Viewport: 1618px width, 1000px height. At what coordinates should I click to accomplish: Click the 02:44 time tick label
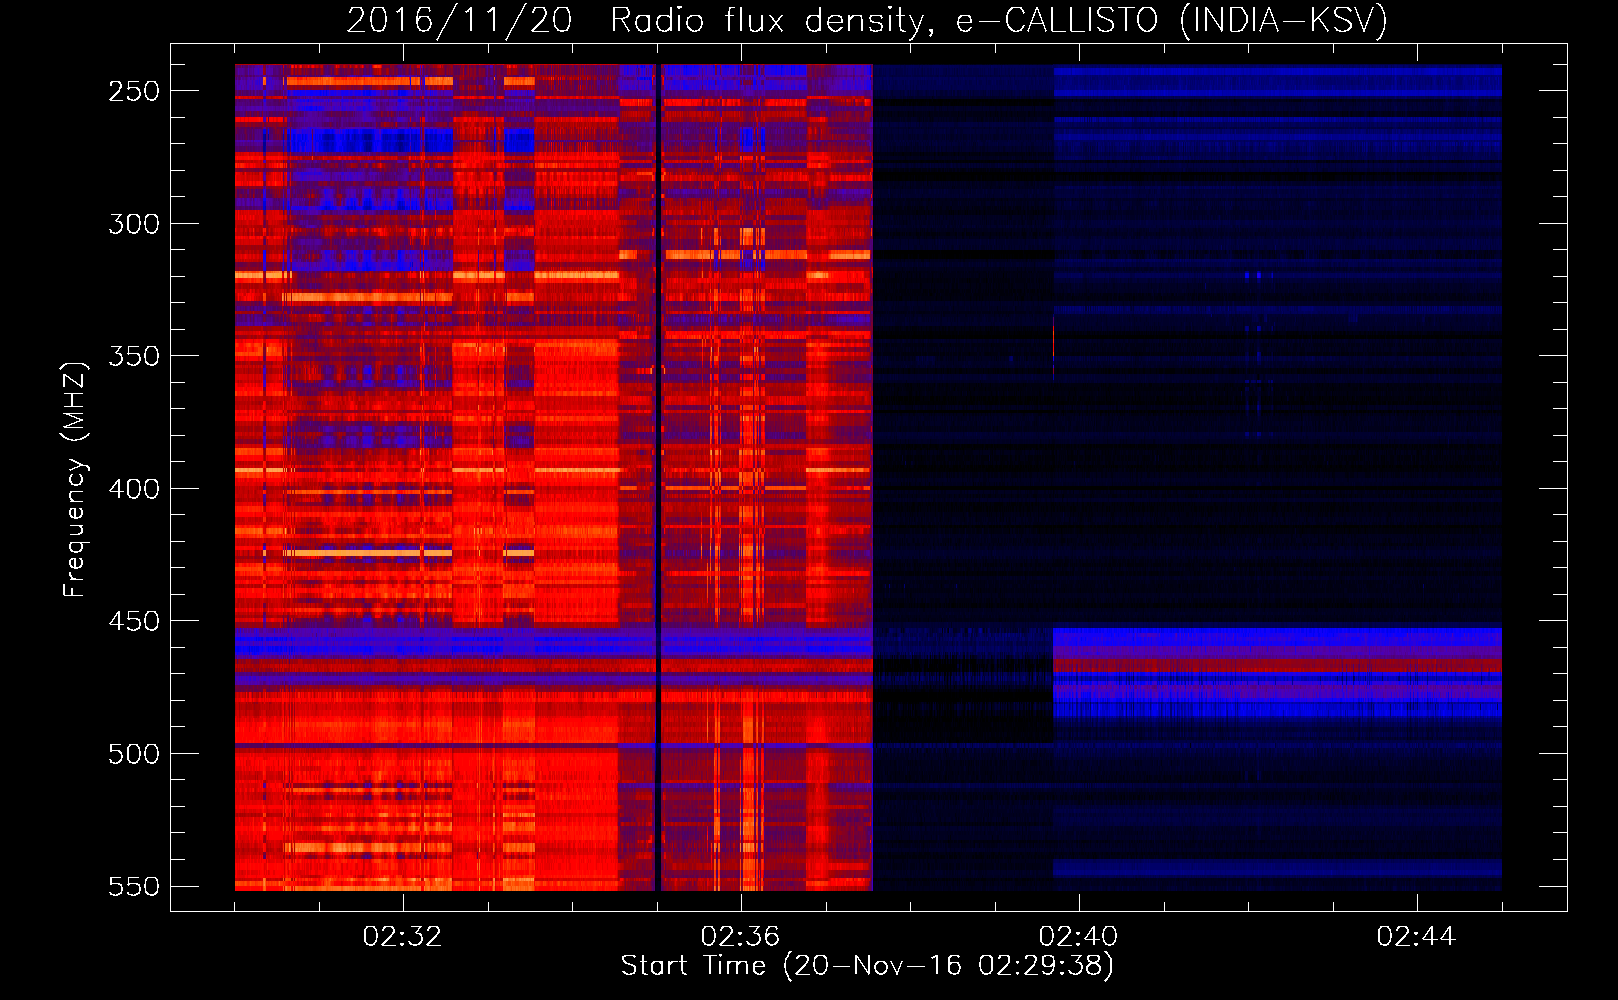[x=1416, y=936]
